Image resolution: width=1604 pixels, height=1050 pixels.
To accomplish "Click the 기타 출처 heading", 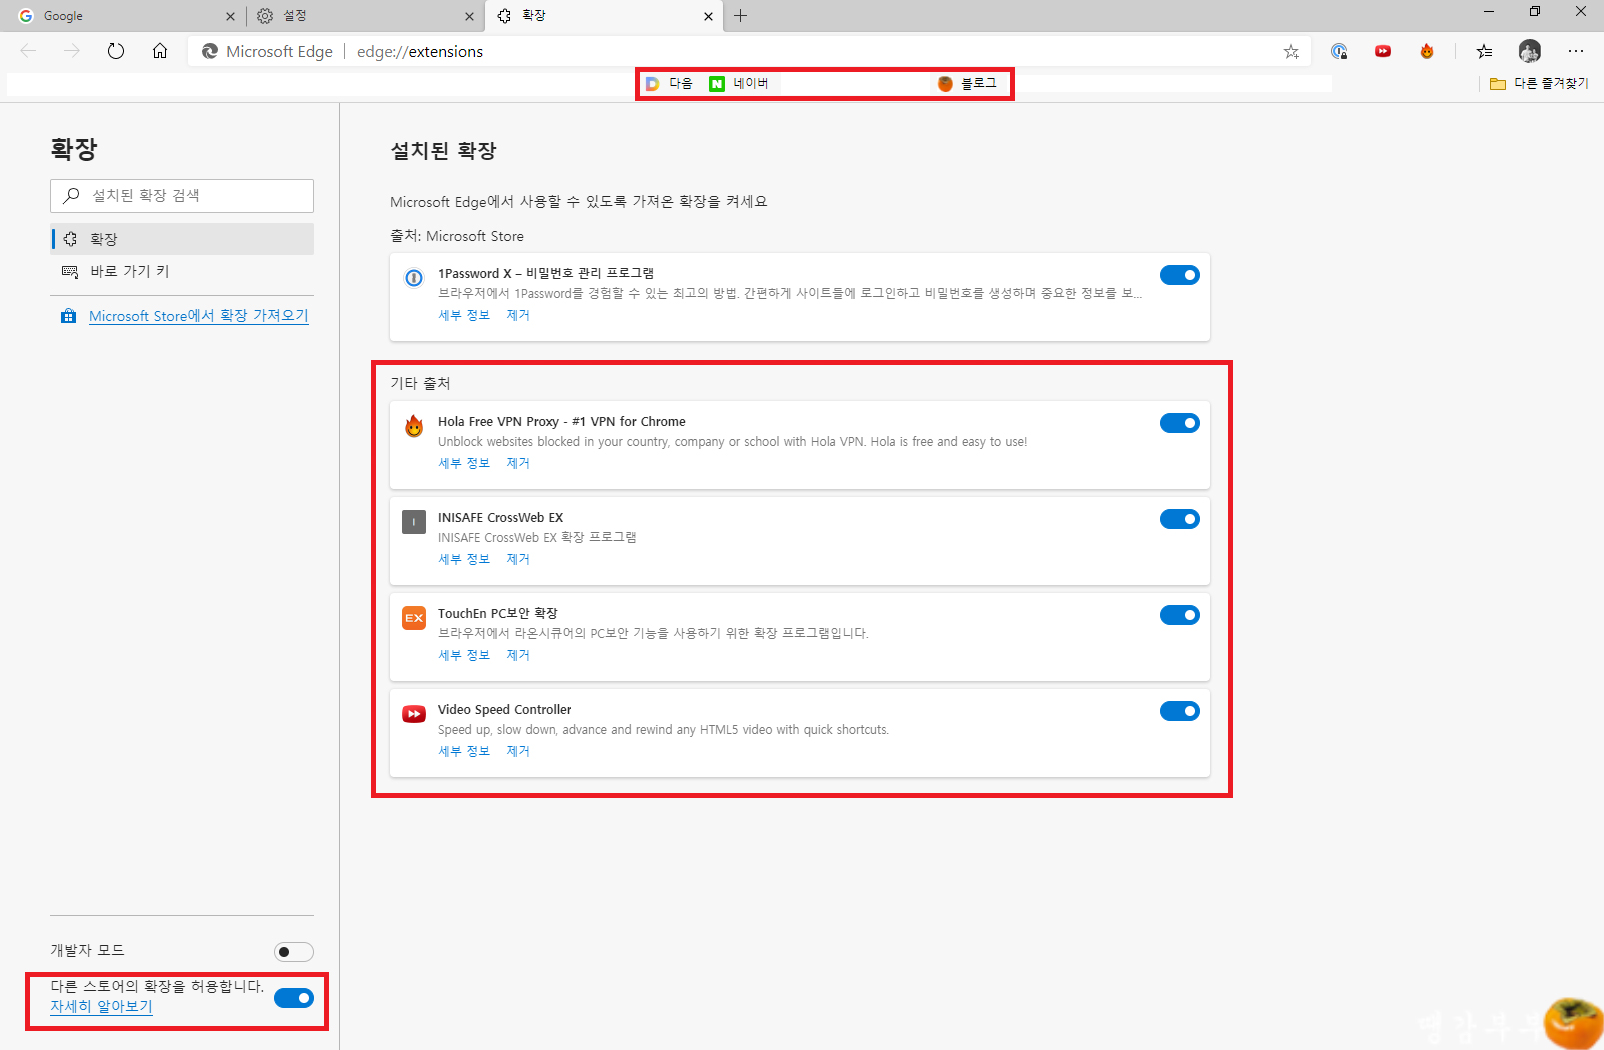I will 420,383.
